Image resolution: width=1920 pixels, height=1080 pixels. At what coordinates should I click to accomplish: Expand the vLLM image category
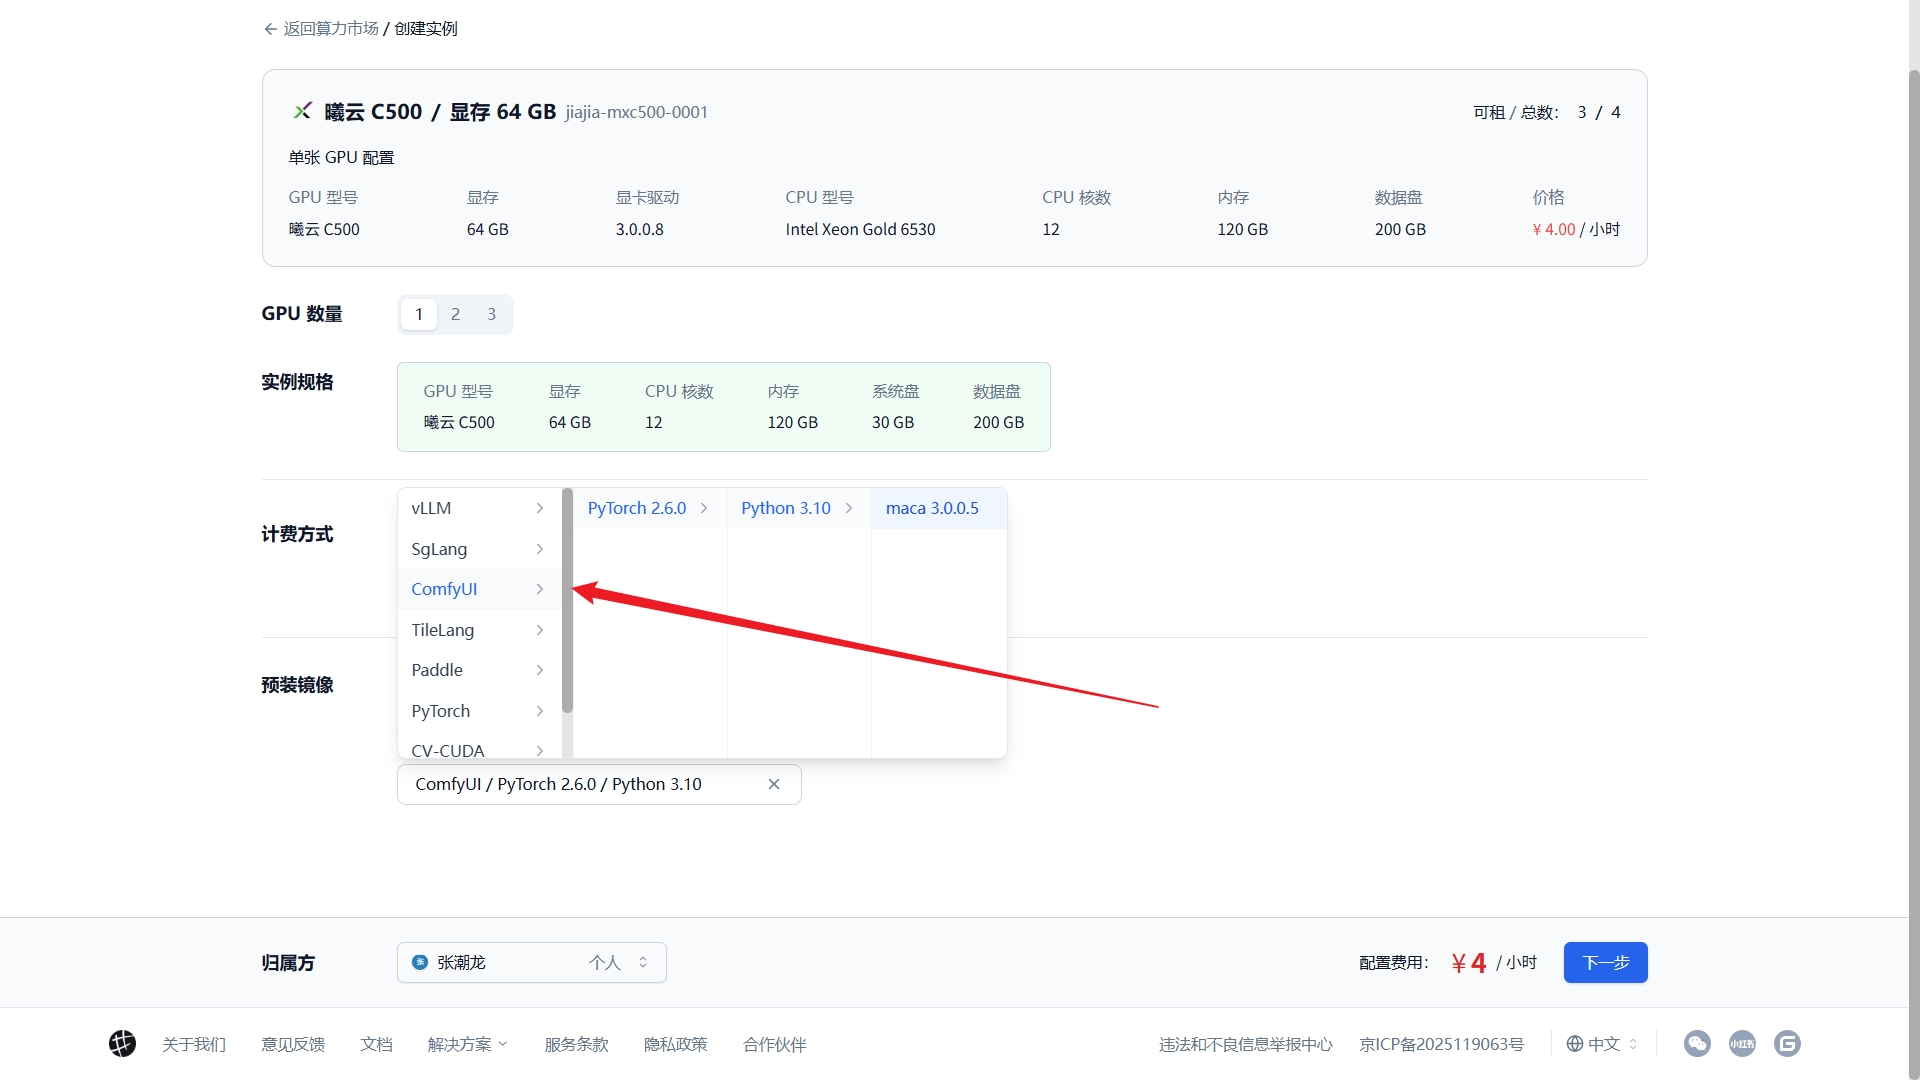(477, 508)
